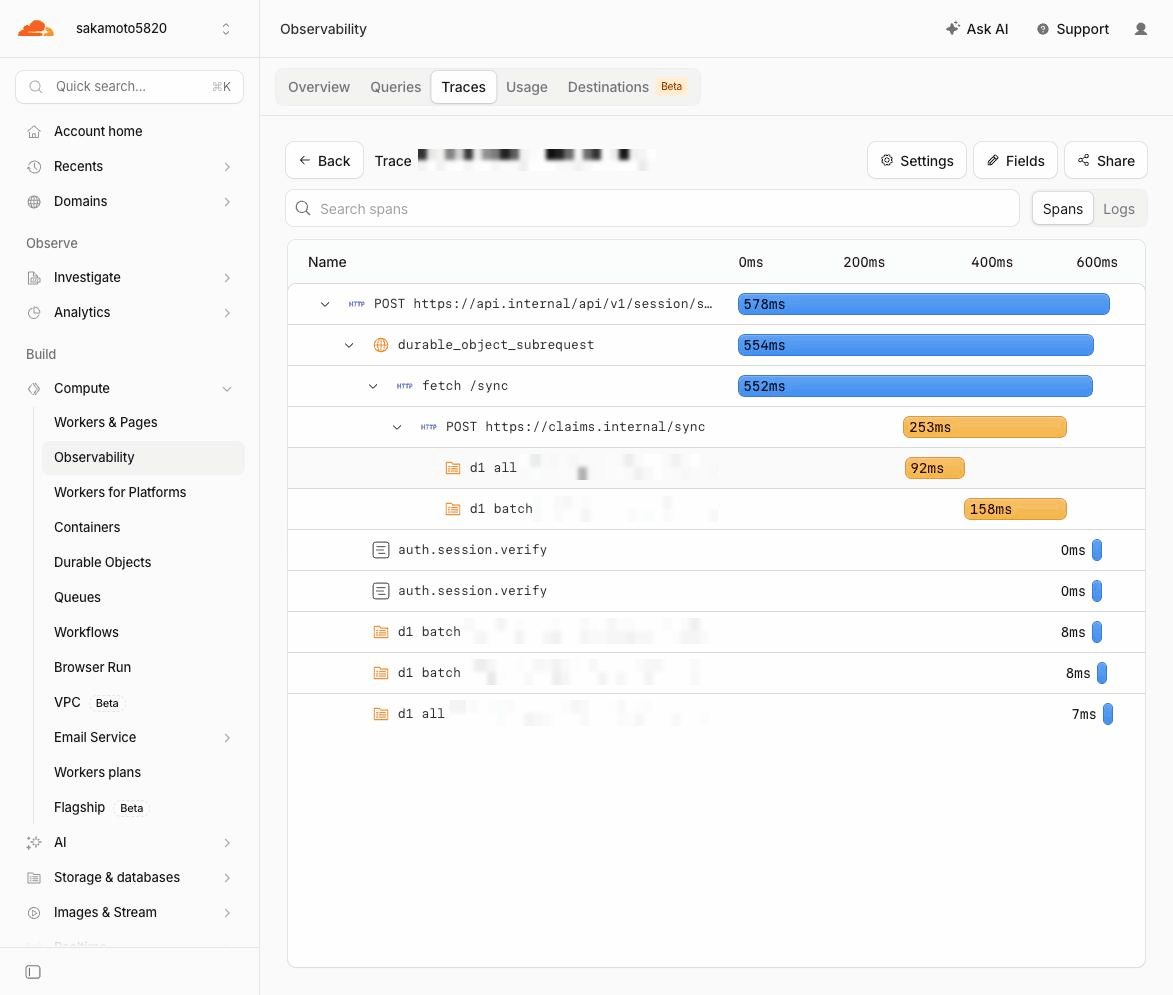Collapse the durable_object_subrequest span
Image resolution: width=1173 pixels, height=995 pixels.
[x=349, y=346]
